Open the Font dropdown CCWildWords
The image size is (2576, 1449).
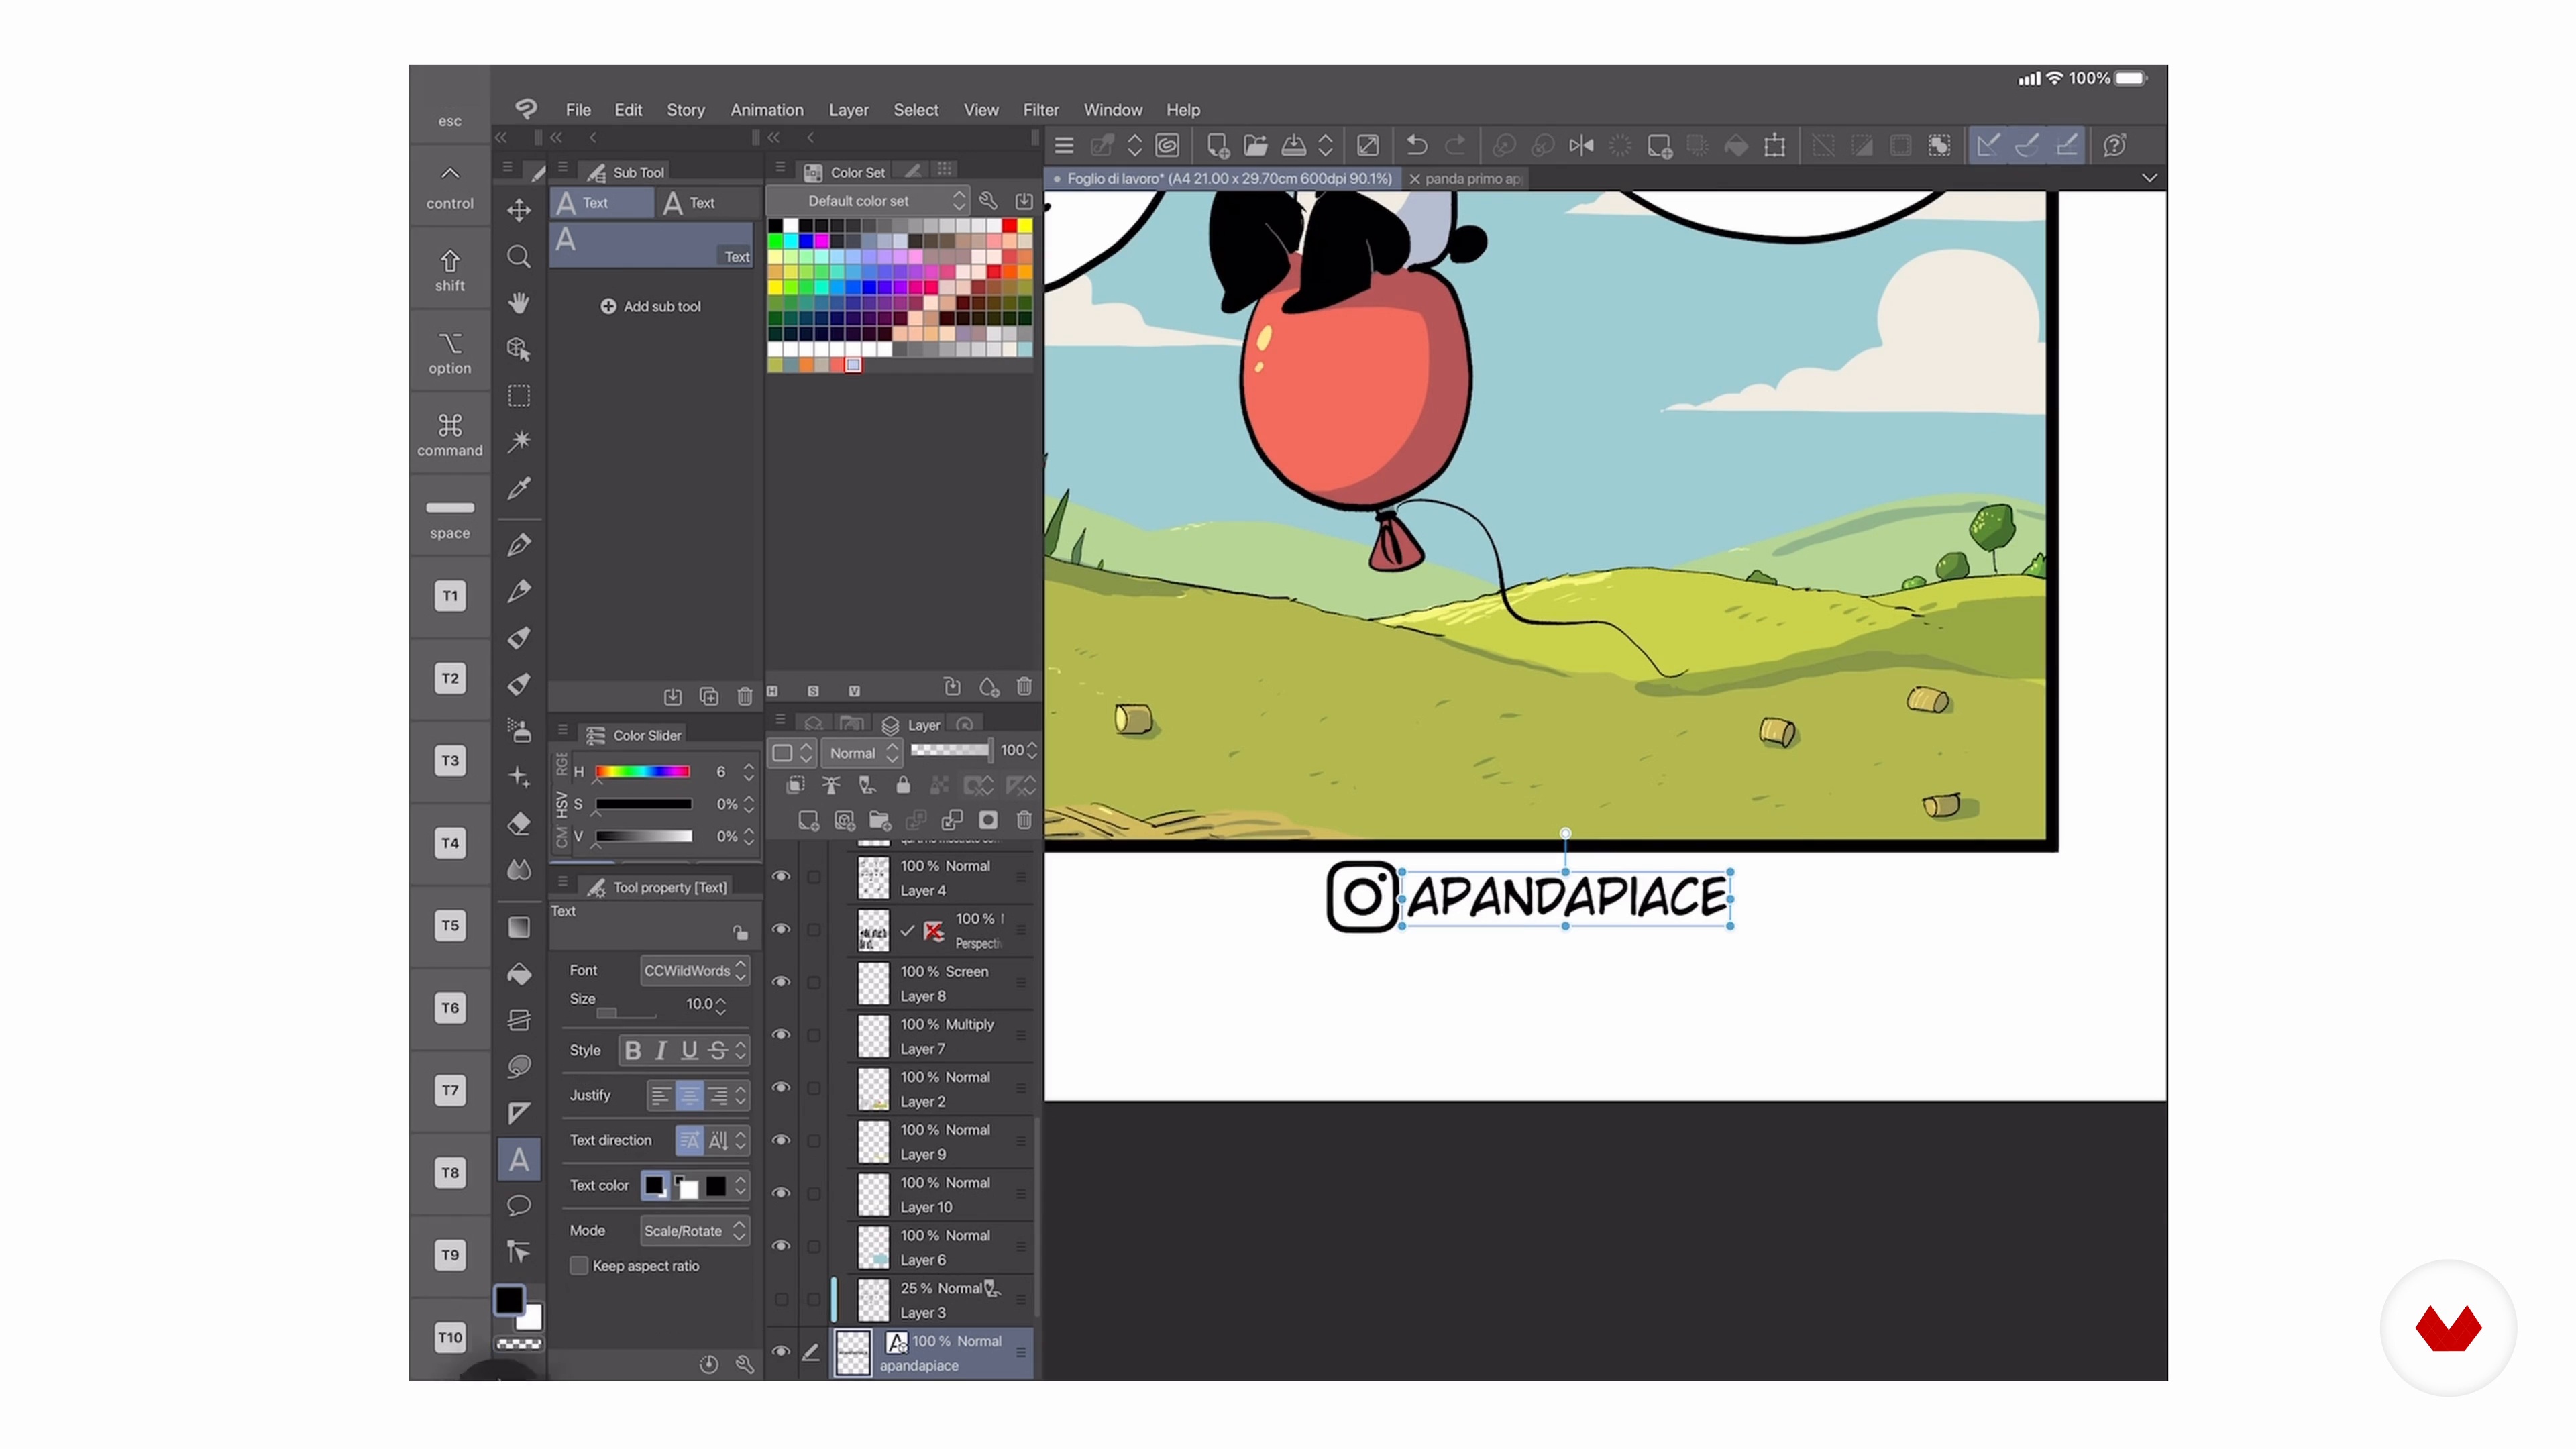pos(695,970)
